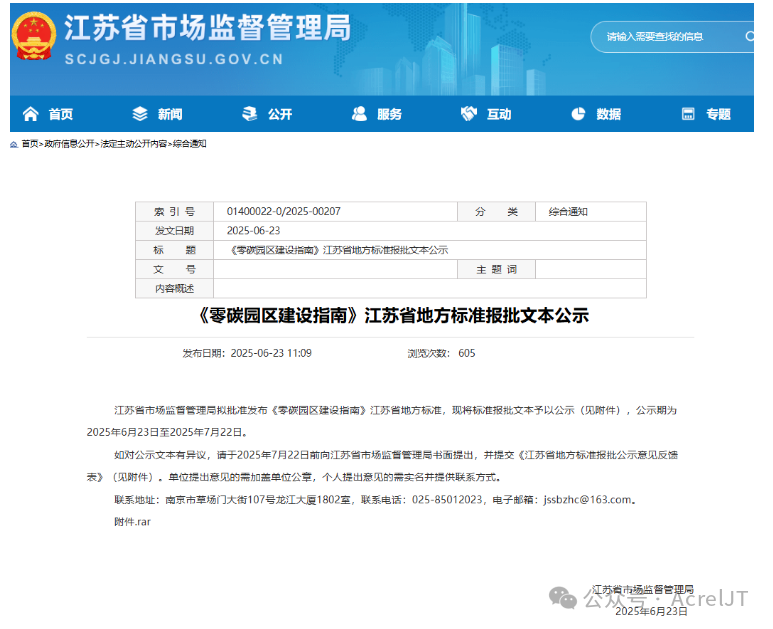Click the person icon for 服务
This screenshot has height=629, width=773.
[x=359, y=114]
